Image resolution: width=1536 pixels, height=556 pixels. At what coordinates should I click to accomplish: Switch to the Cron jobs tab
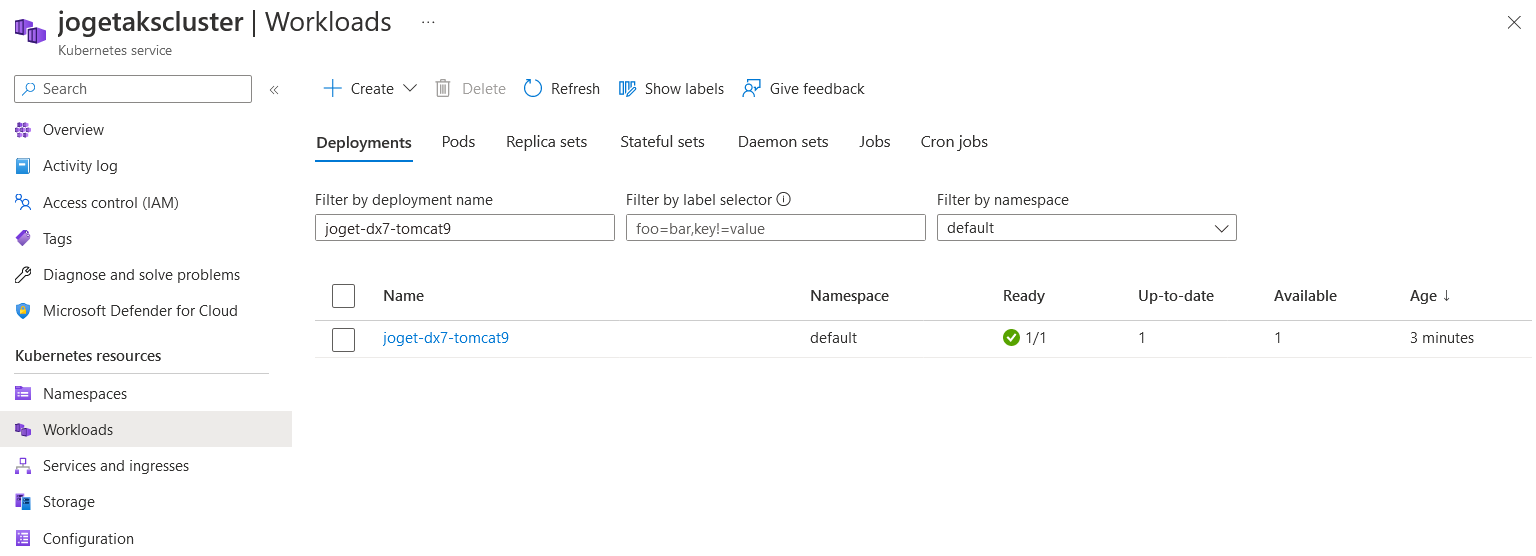click(x=954, y=142)
